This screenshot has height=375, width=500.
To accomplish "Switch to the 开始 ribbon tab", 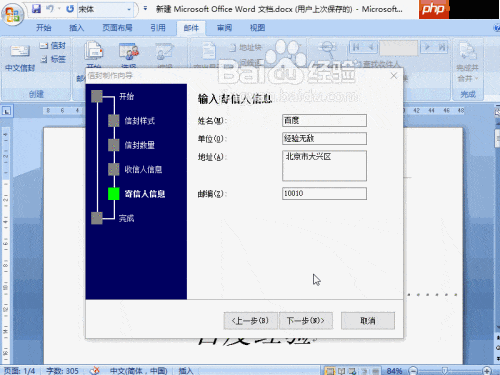I will coord(44,28).
